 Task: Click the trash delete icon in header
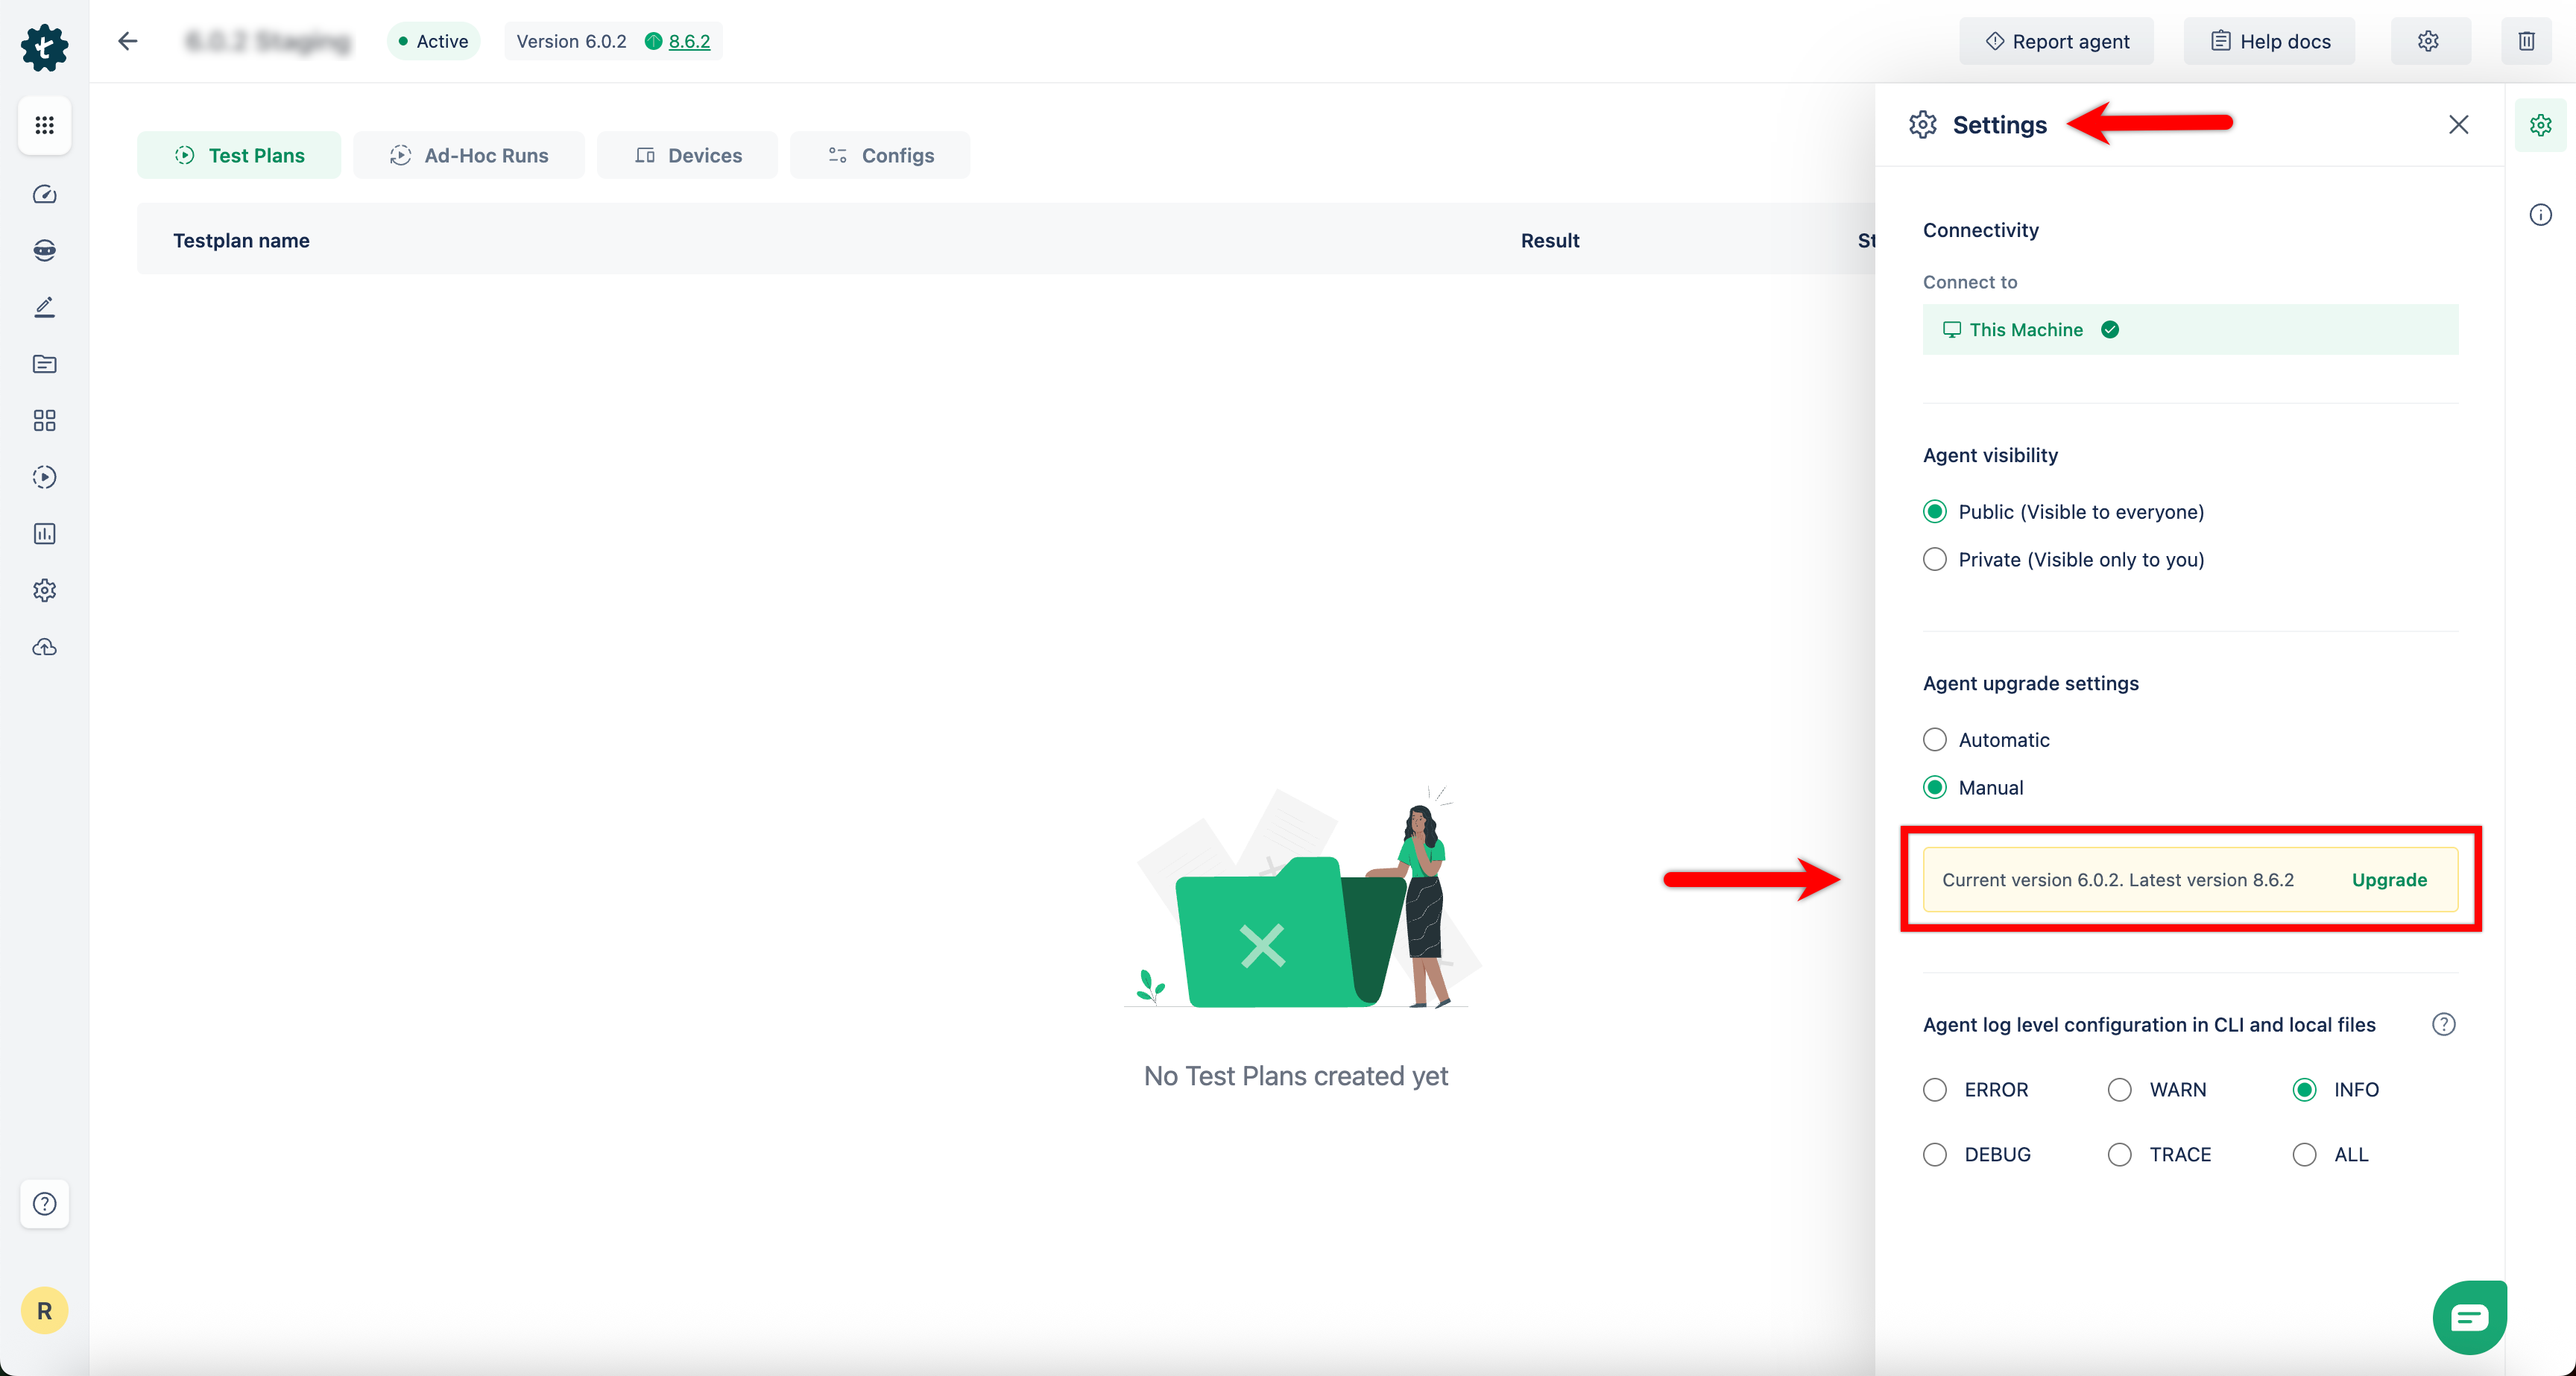pos(2526,41)
